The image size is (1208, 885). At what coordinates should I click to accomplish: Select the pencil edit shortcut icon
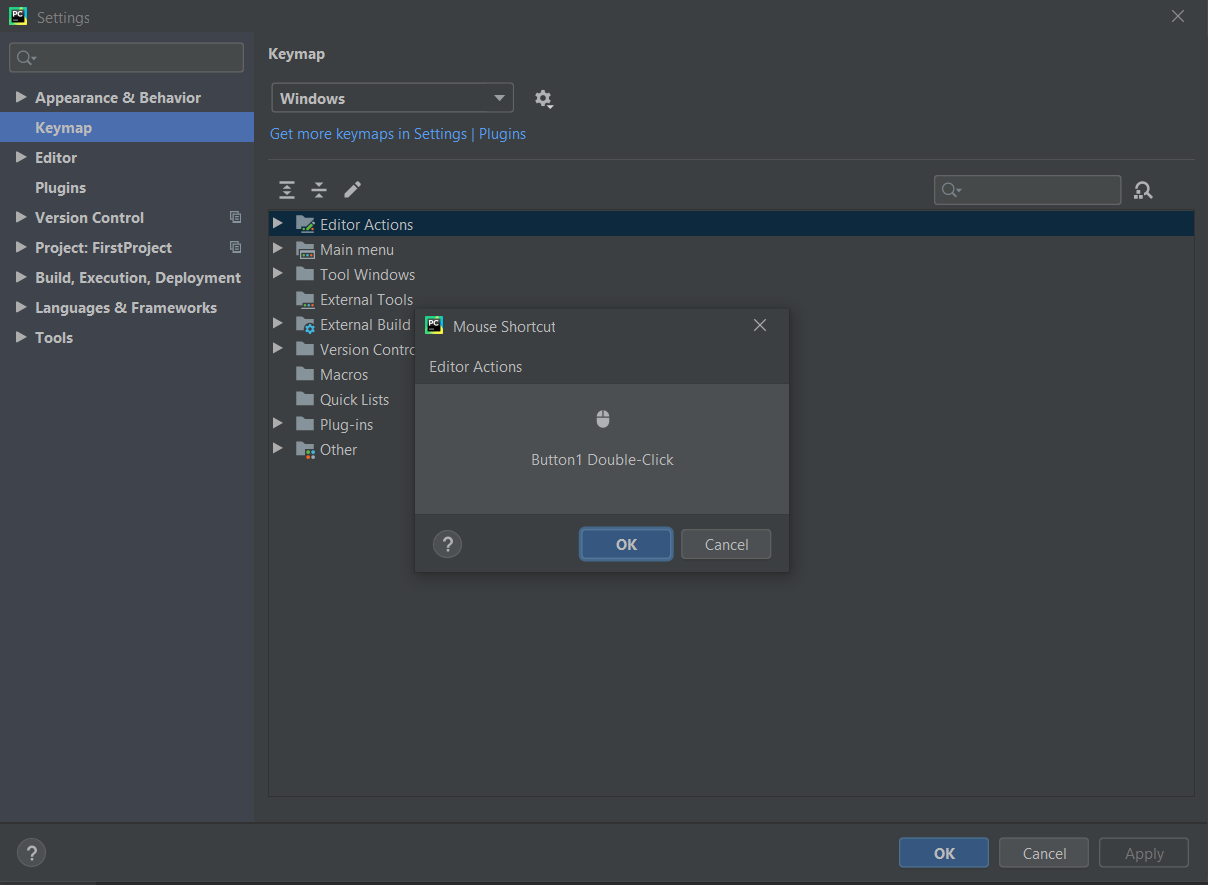[352, 189]
